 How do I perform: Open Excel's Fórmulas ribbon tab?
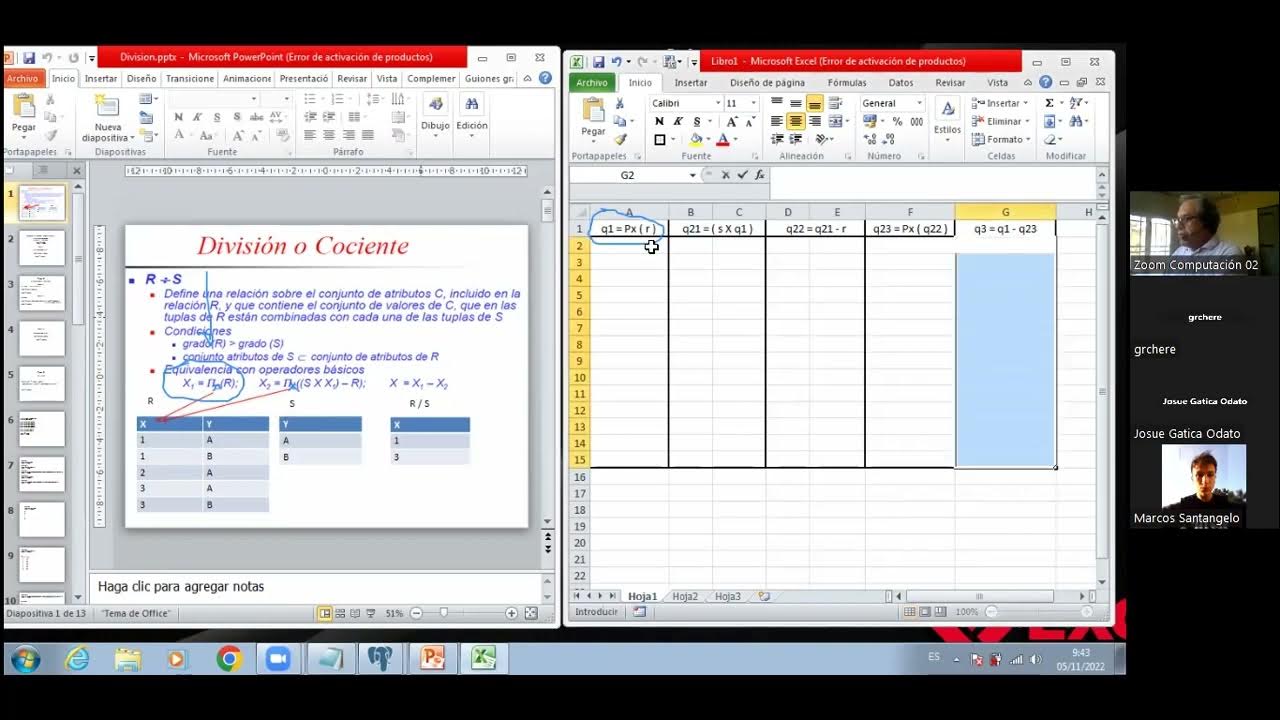pos(847,83)
